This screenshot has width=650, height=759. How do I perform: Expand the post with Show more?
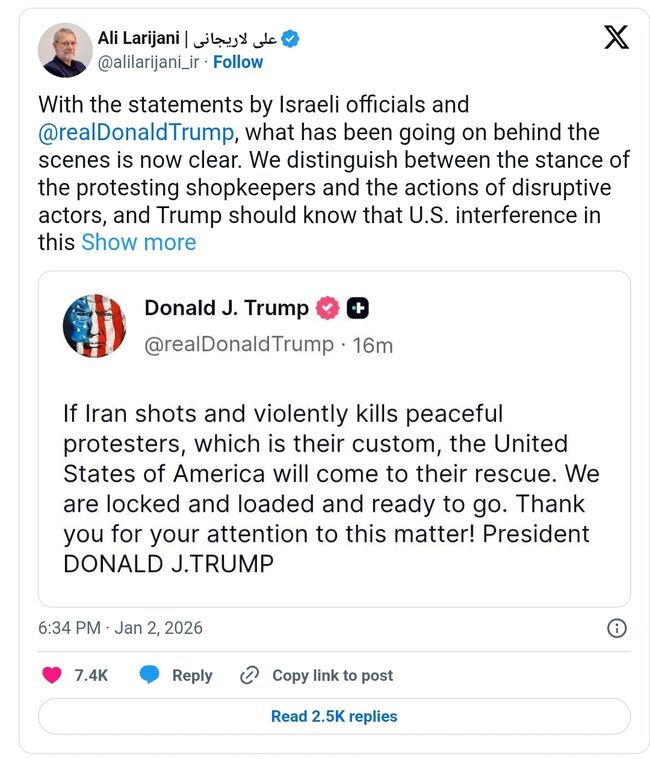[138, 242]
